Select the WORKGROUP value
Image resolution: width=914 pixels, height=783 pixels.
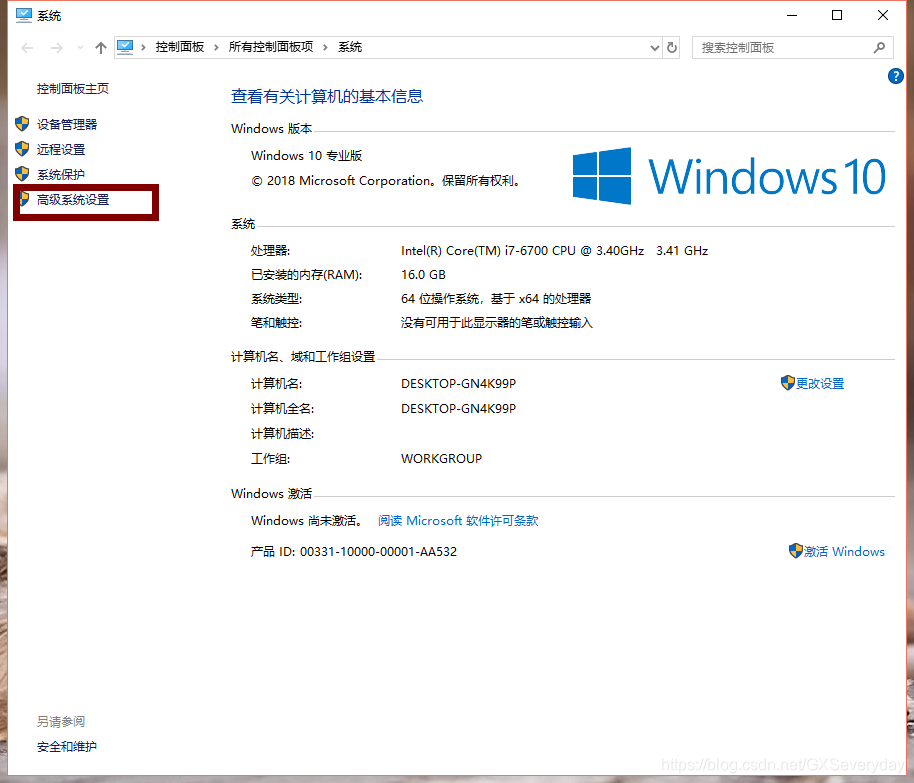[441, 459]
